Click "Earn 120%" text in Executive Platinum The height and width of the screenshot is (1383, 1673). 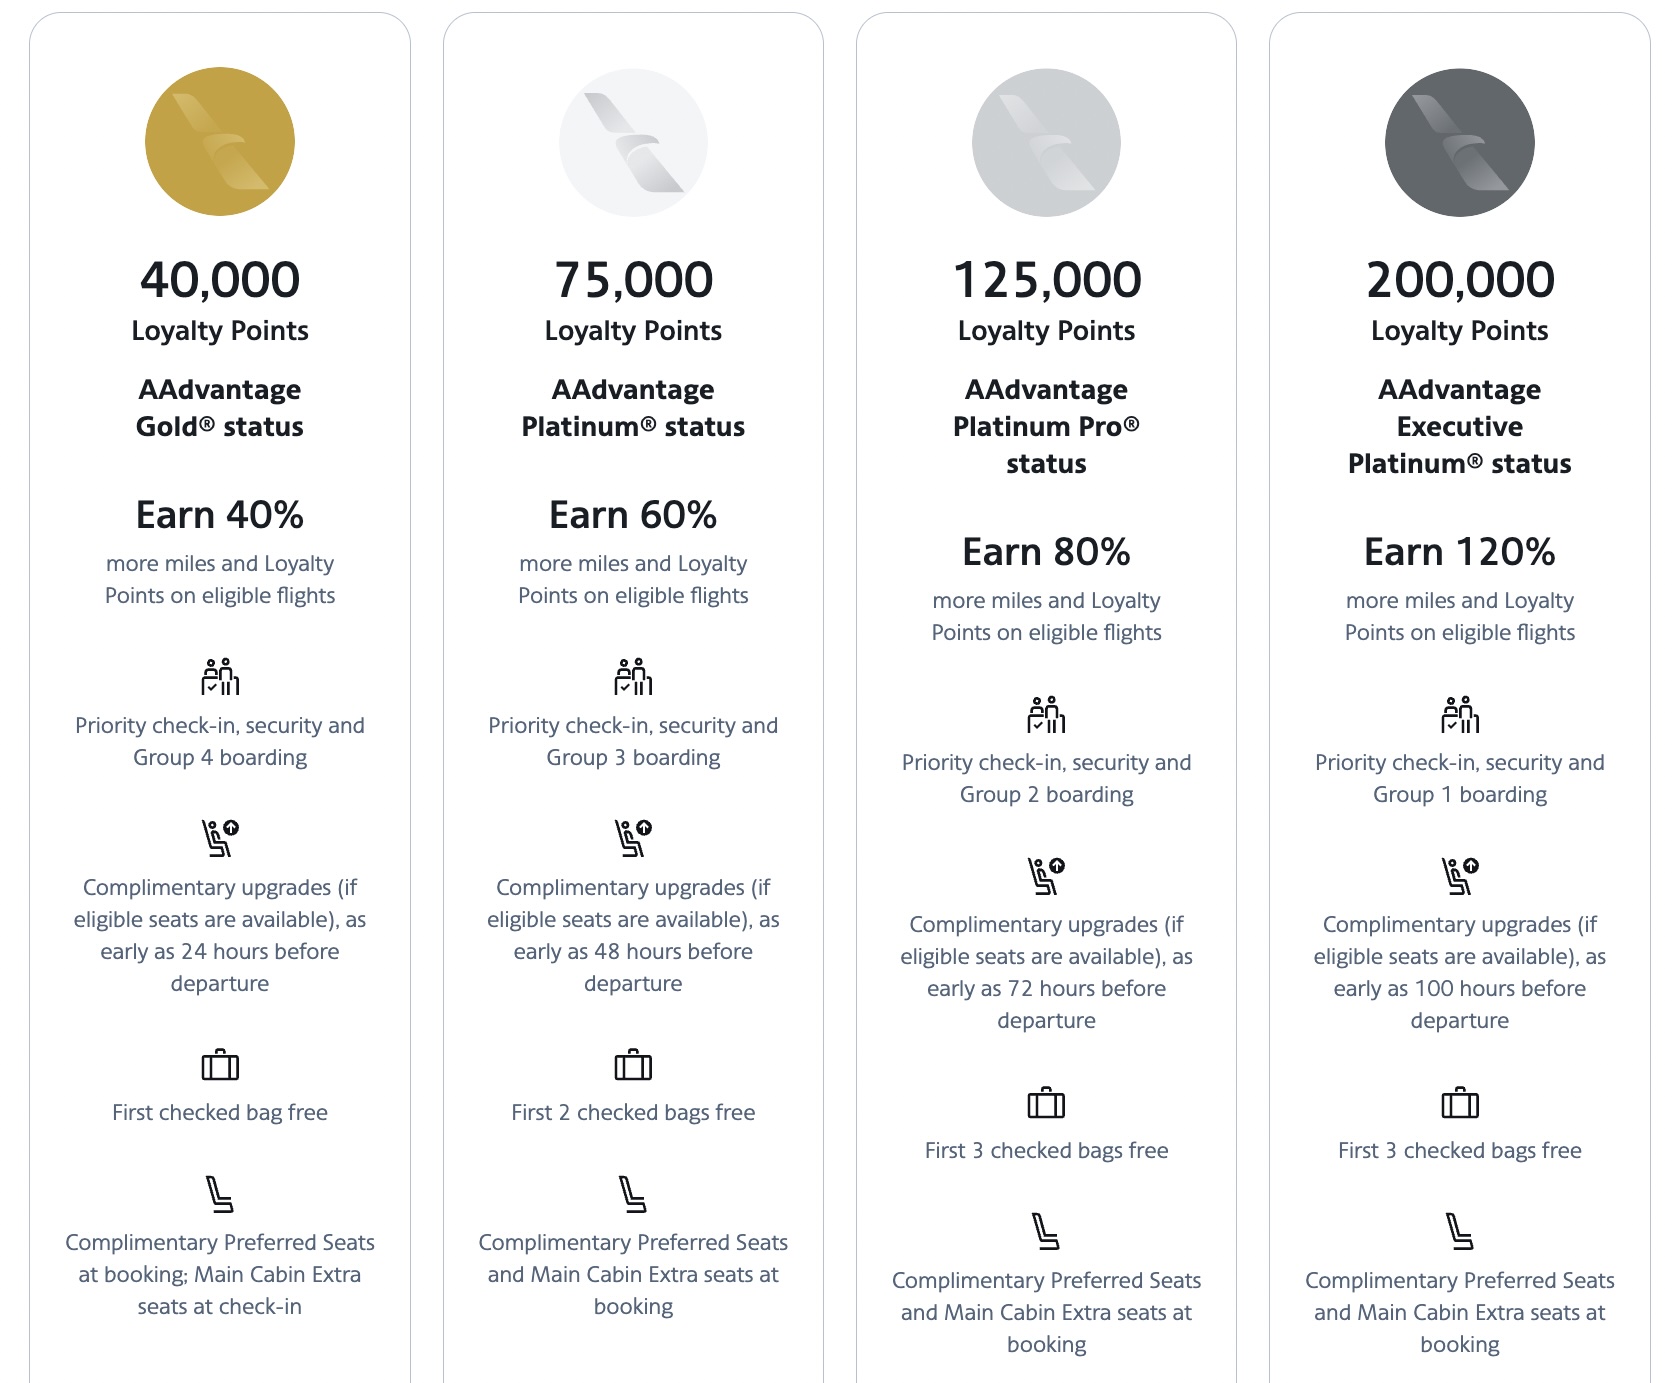[1459, 553]
